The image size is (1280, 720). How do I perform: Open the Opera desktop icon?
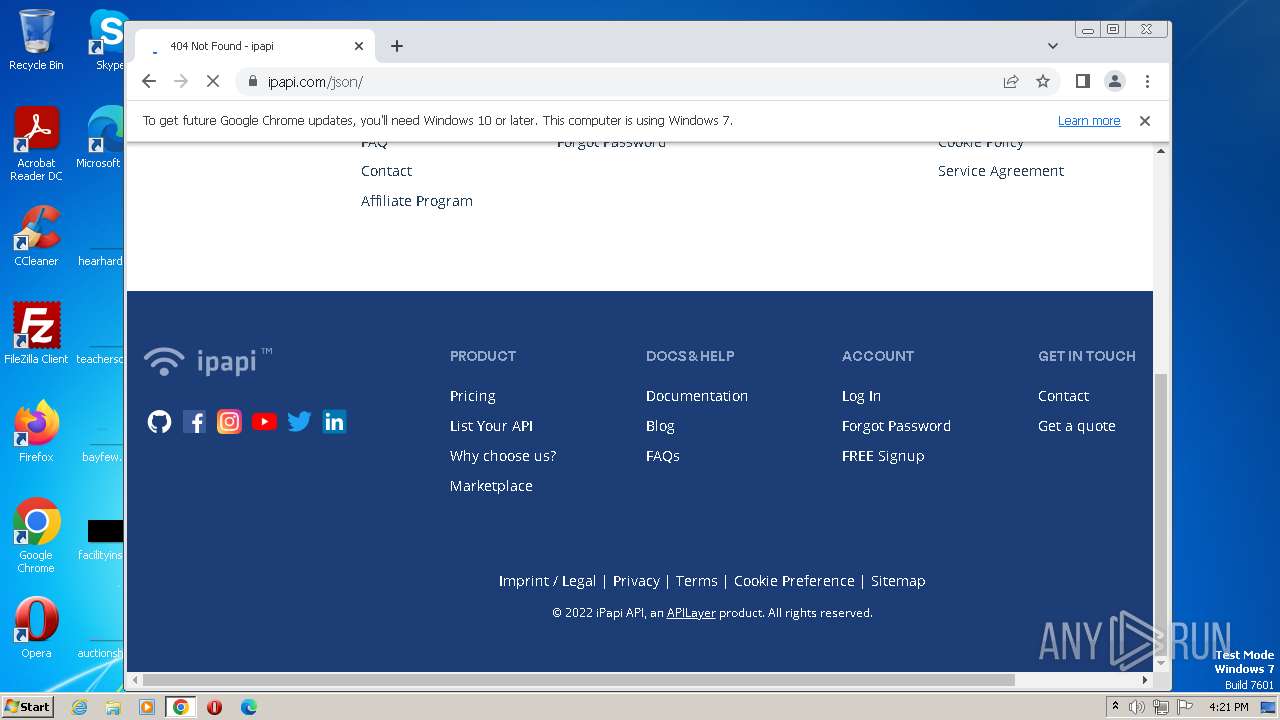pyautogui.click(x=36, y=628)
